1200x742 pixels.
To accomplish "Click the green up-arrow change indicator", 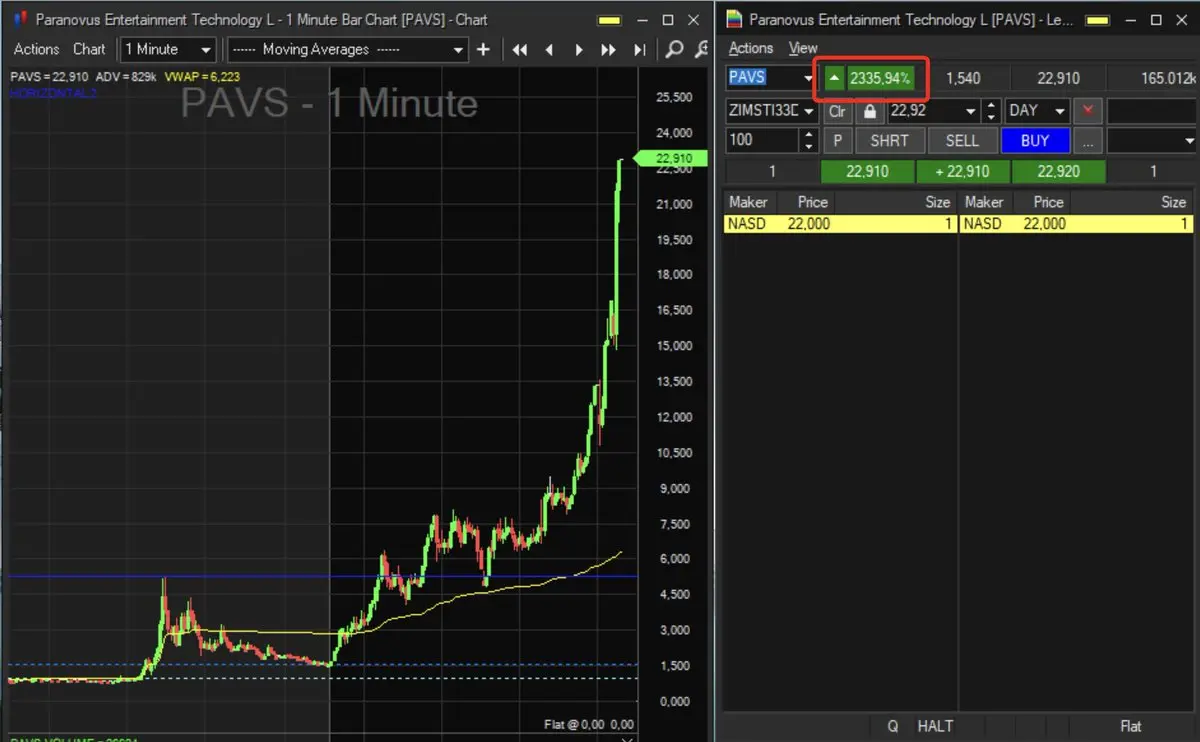I will (x=834, y=78).
